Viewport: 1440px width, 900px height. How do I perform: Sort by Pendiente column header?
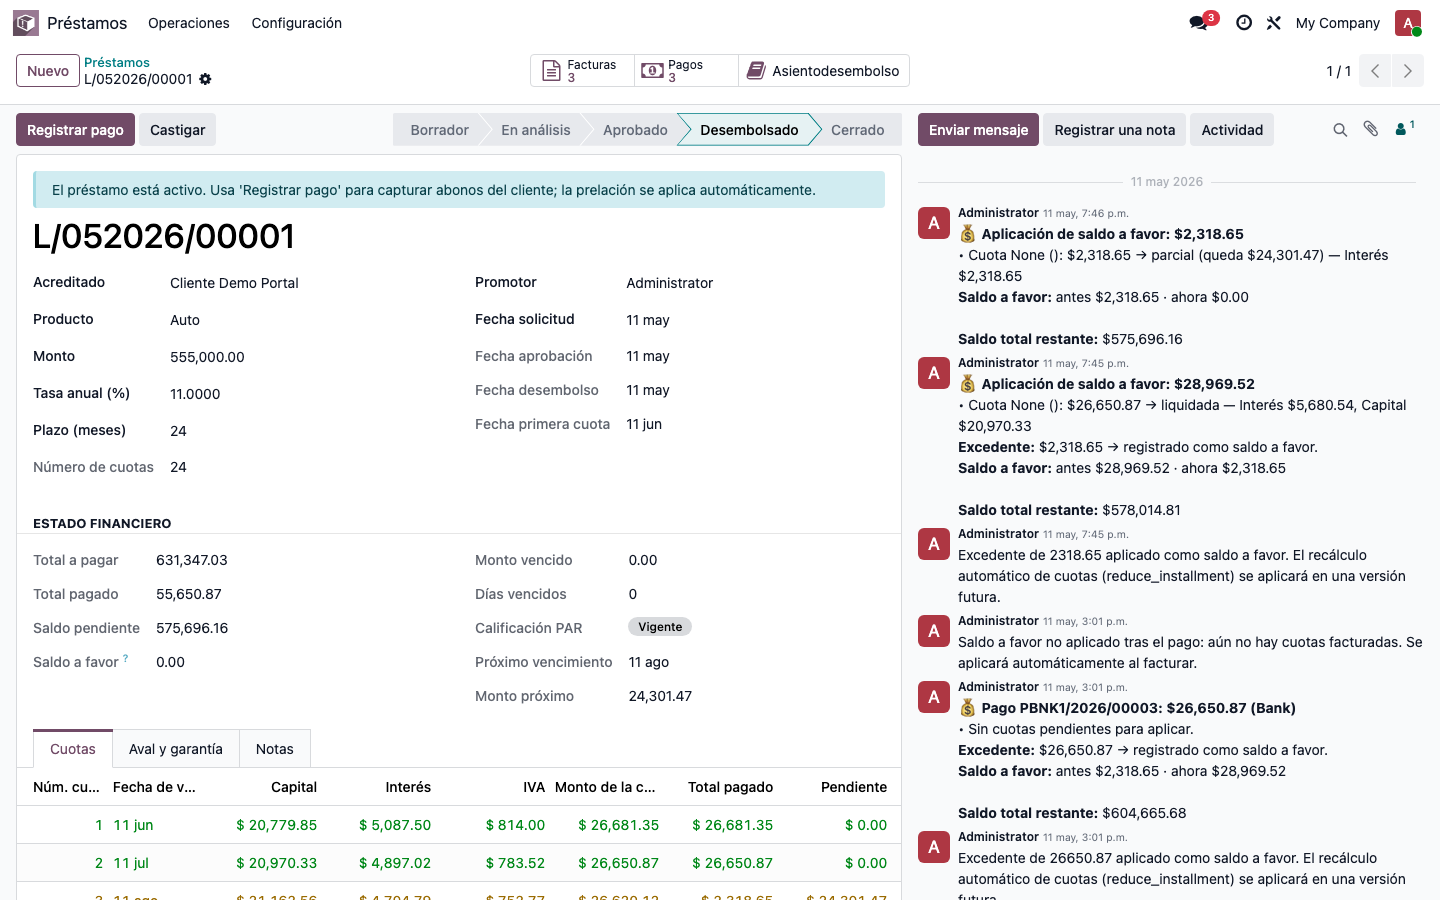tap(854, 787)
